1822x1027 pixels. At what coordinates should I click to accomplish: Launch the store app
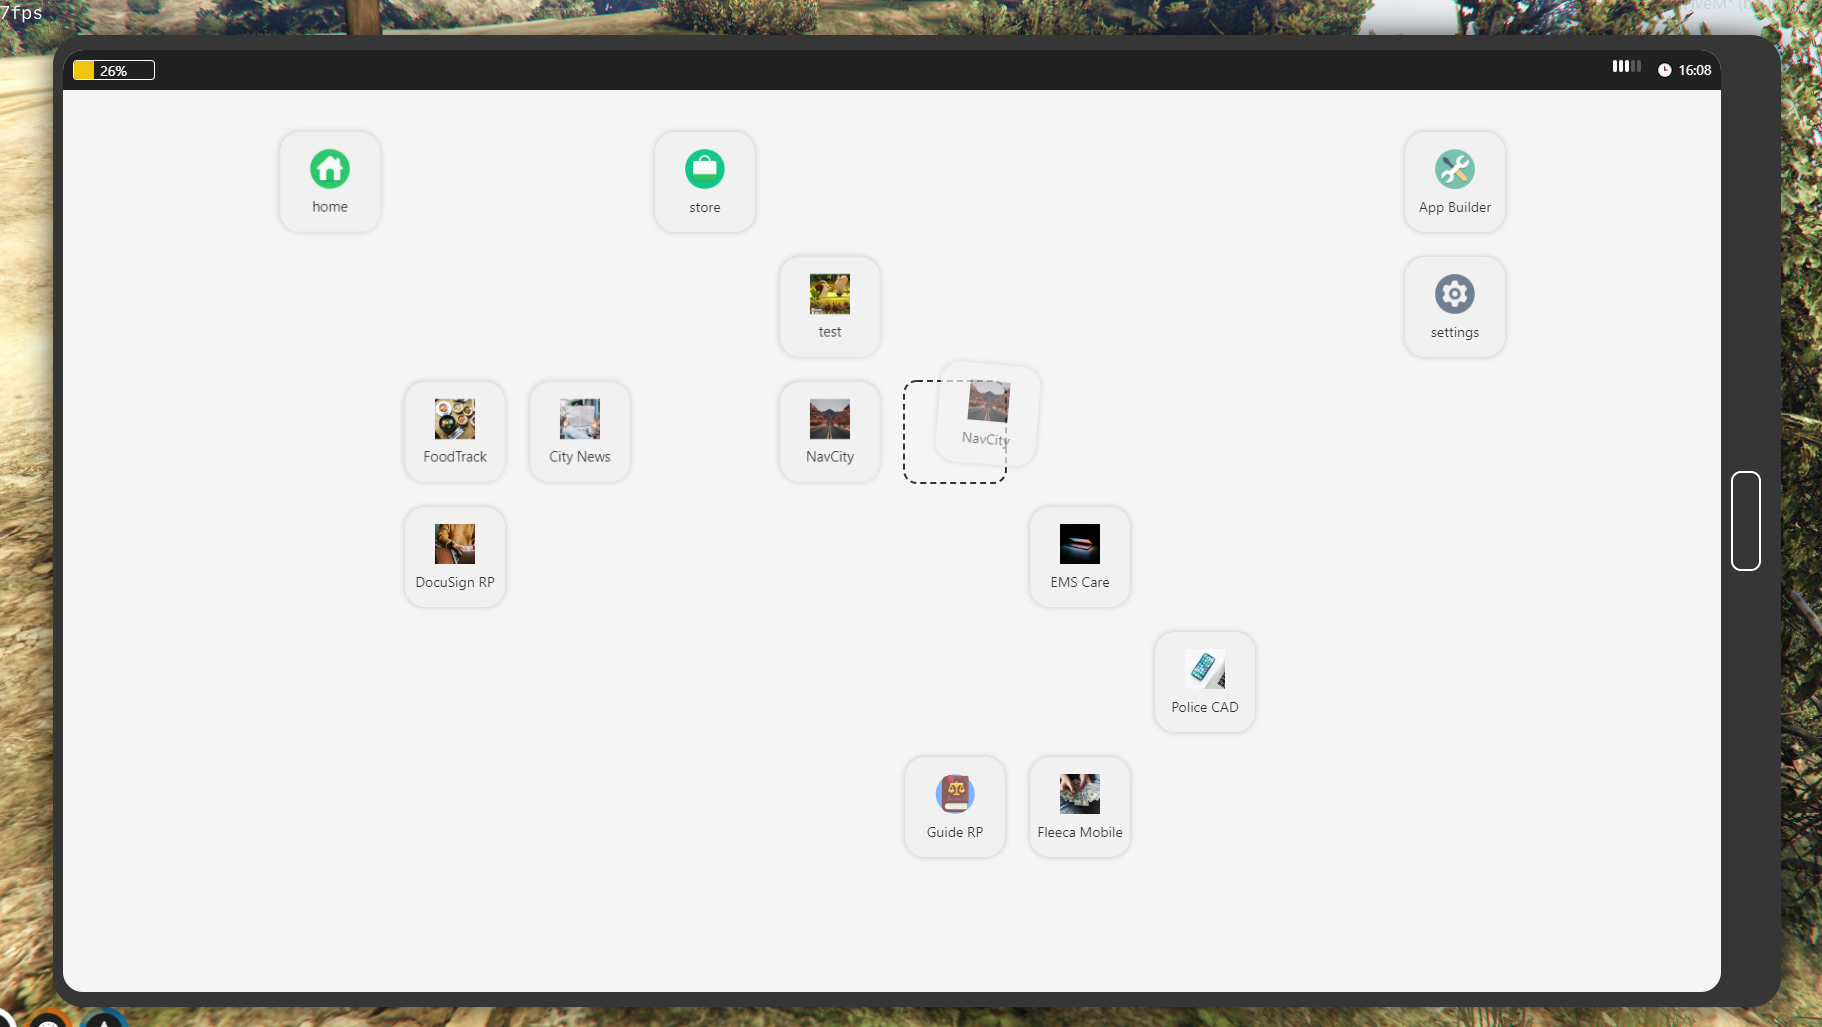tap(705, 182)
